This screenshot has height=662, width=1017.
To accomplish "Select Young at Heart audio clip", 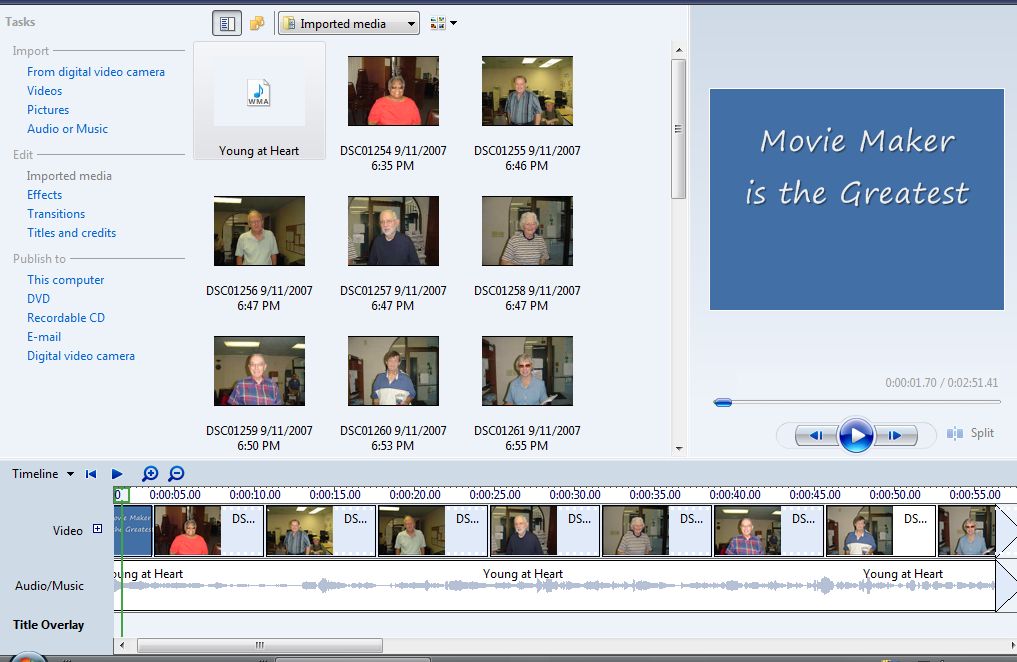I will [x=555, y=585].
